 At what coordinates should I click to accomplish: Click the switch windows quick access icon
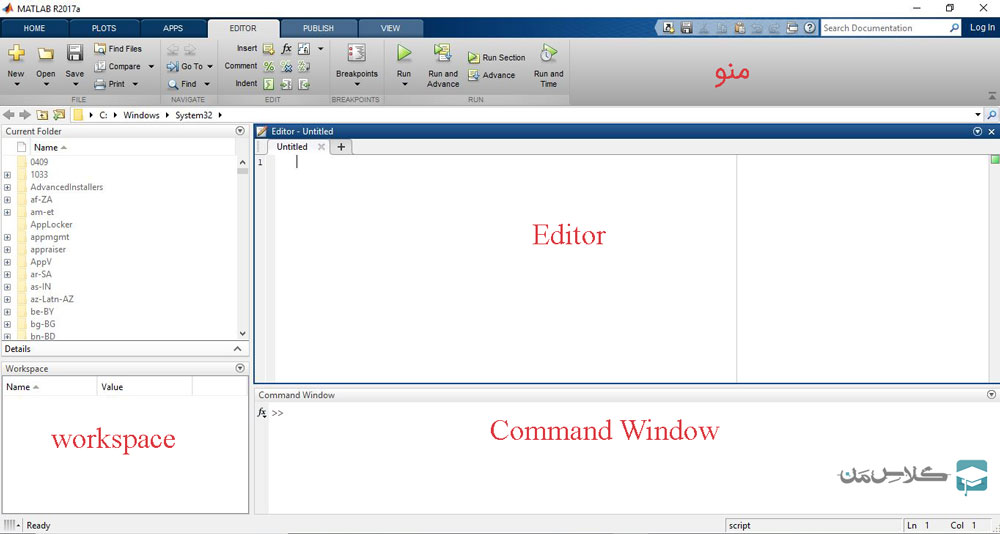(x=792, y=28)
